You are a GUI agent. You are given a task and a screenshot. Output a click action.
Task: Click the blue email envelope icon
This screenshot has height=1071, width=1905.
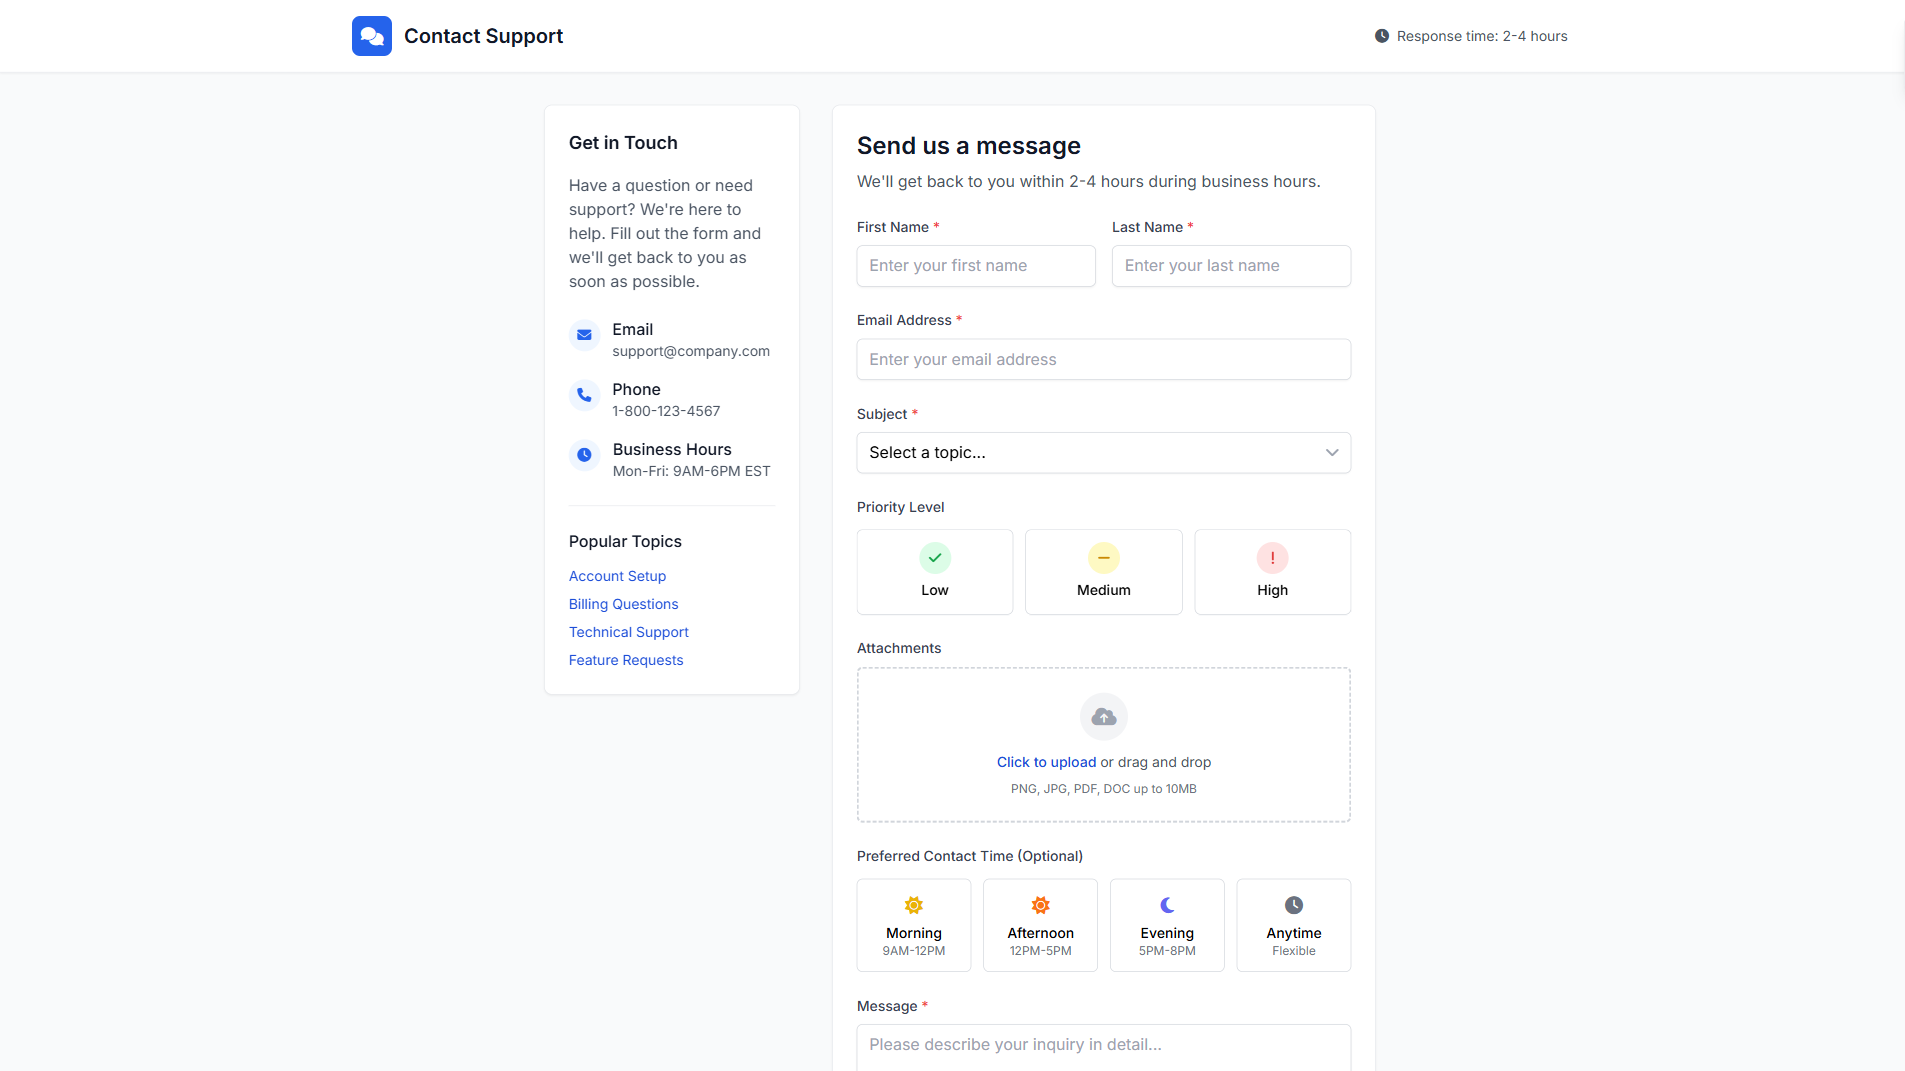pos(584,335)
